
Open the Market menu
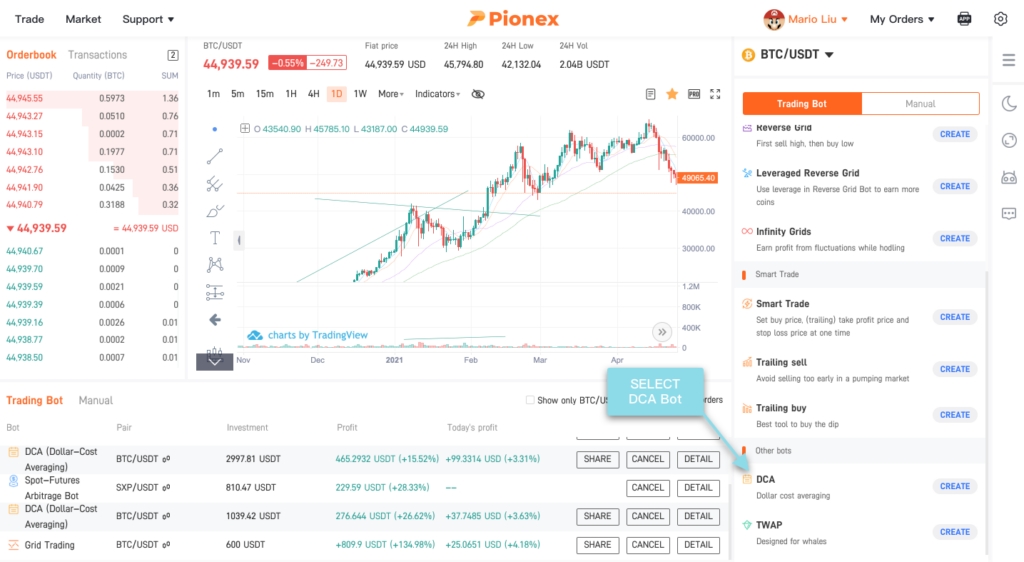[83, 19]
